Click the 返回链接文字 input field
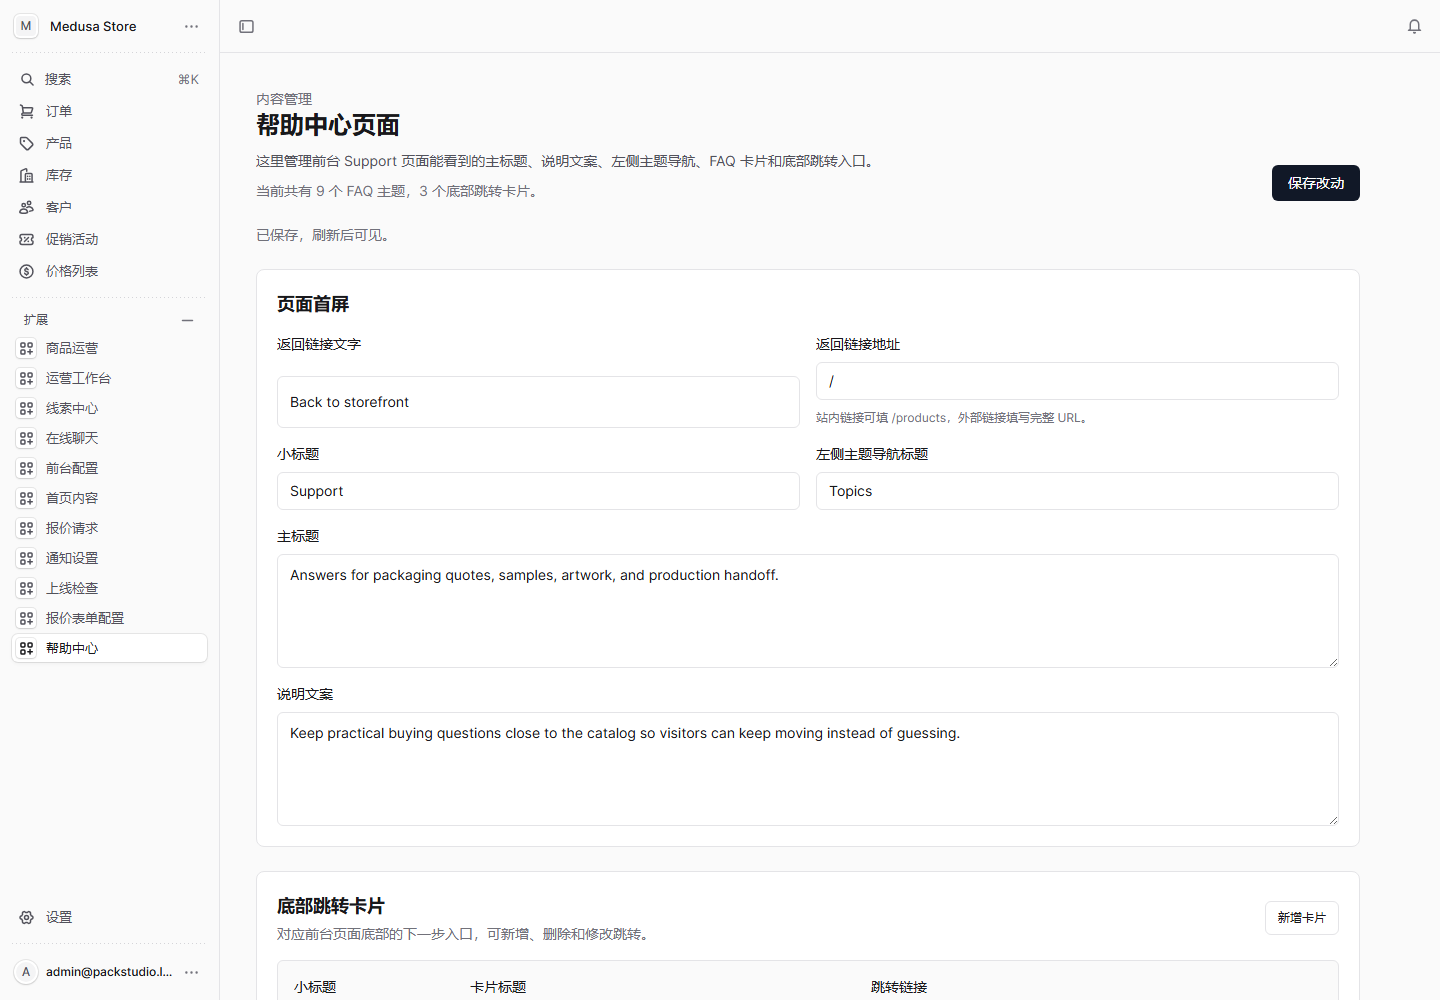This screenshot has width=1440, height=1000. [x=538, y=402]
